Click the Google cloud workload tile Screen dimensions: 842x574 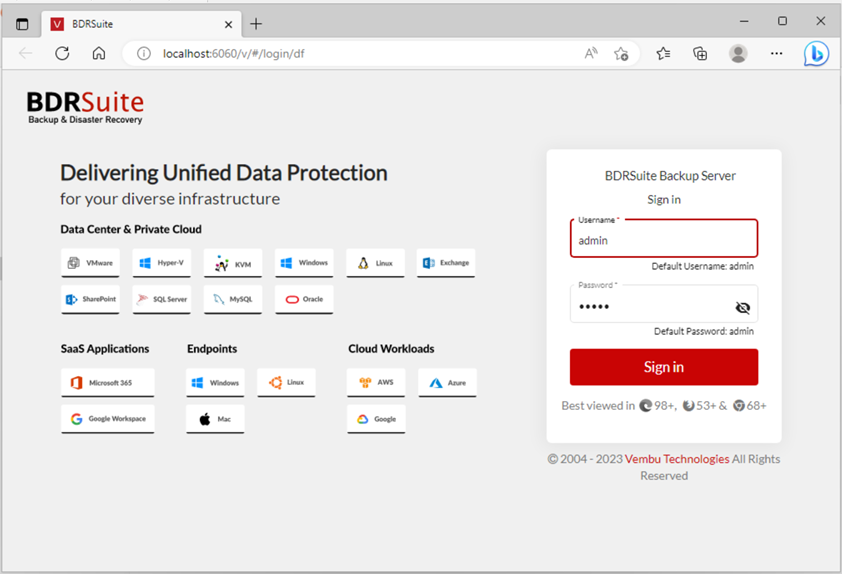[x=376, y=419]
